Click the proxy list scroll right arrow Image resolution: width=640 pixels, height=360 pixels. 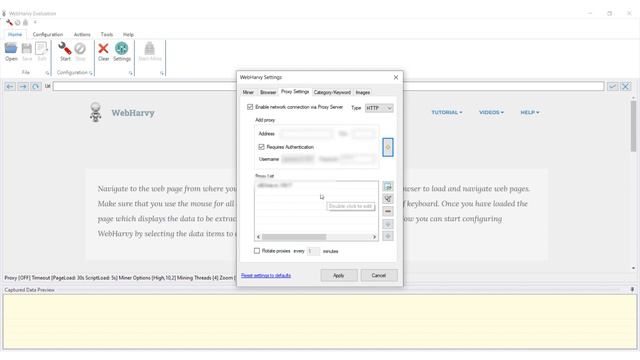tap(374, 237)
